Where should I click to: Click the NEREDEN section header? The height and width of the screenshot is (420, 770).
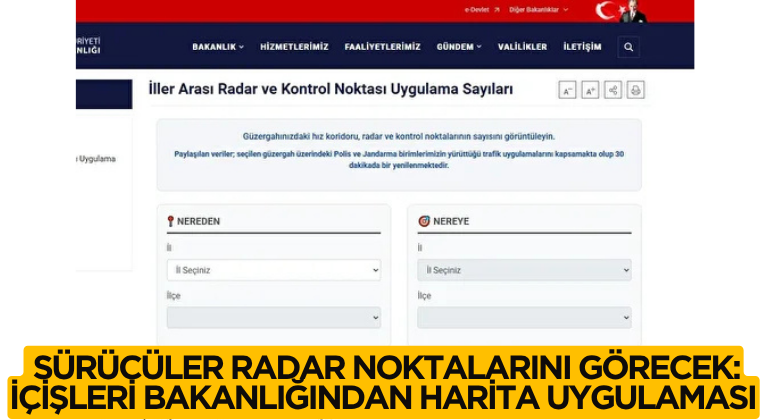point(193,221)
